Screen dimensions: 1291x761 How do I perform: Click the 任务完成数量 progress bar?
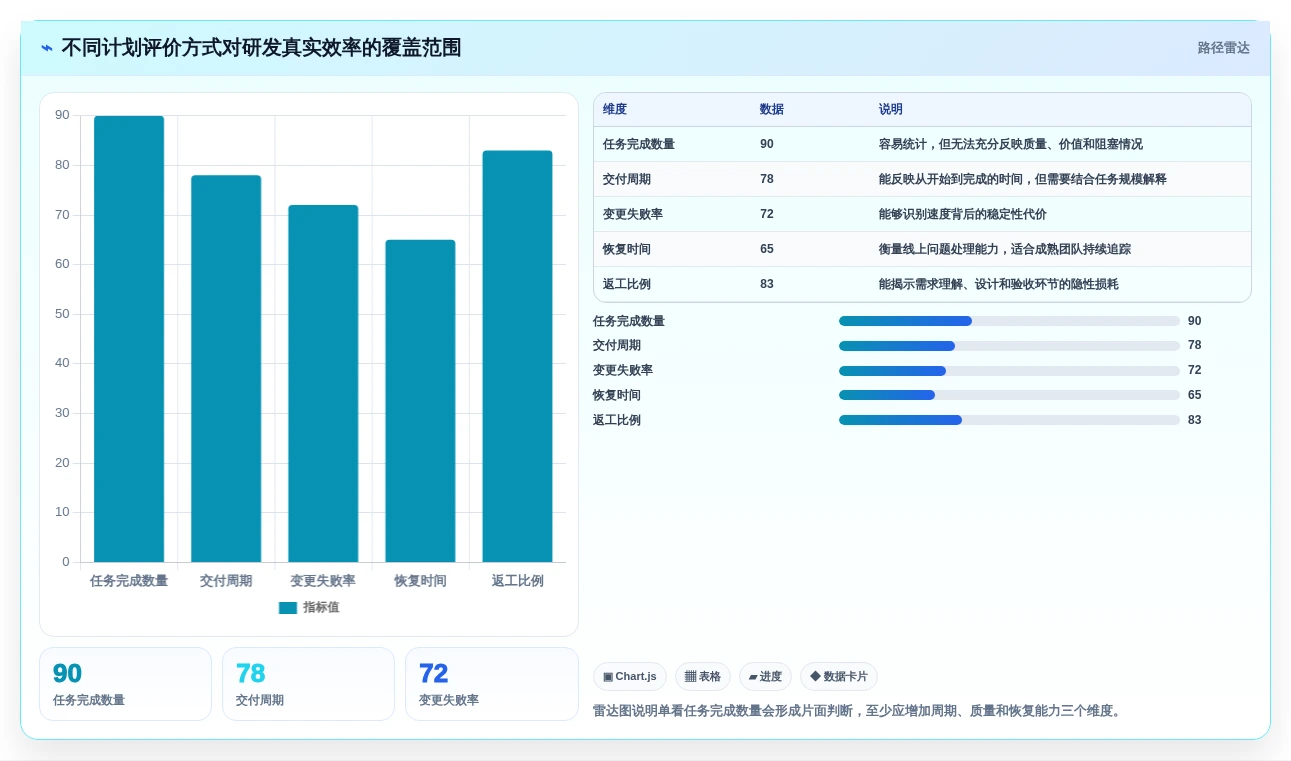[x=1009, y=321]
